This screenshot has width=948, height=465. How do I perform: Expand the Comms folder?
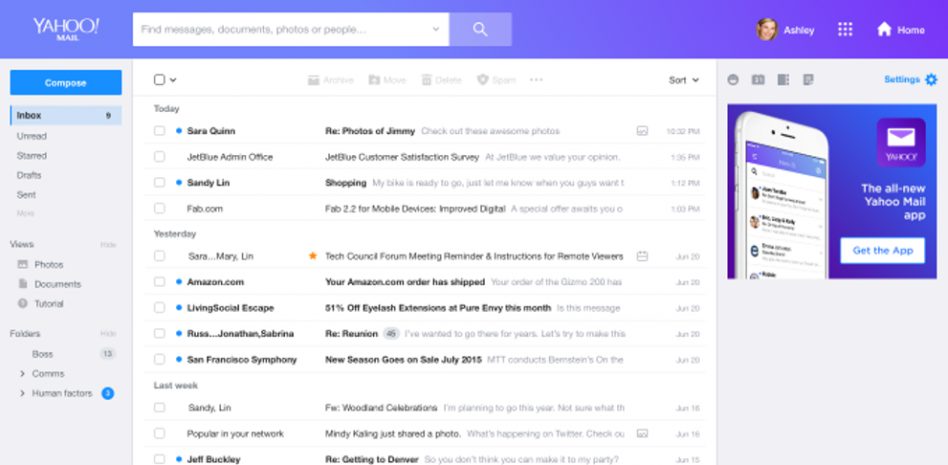click(22, 374)
